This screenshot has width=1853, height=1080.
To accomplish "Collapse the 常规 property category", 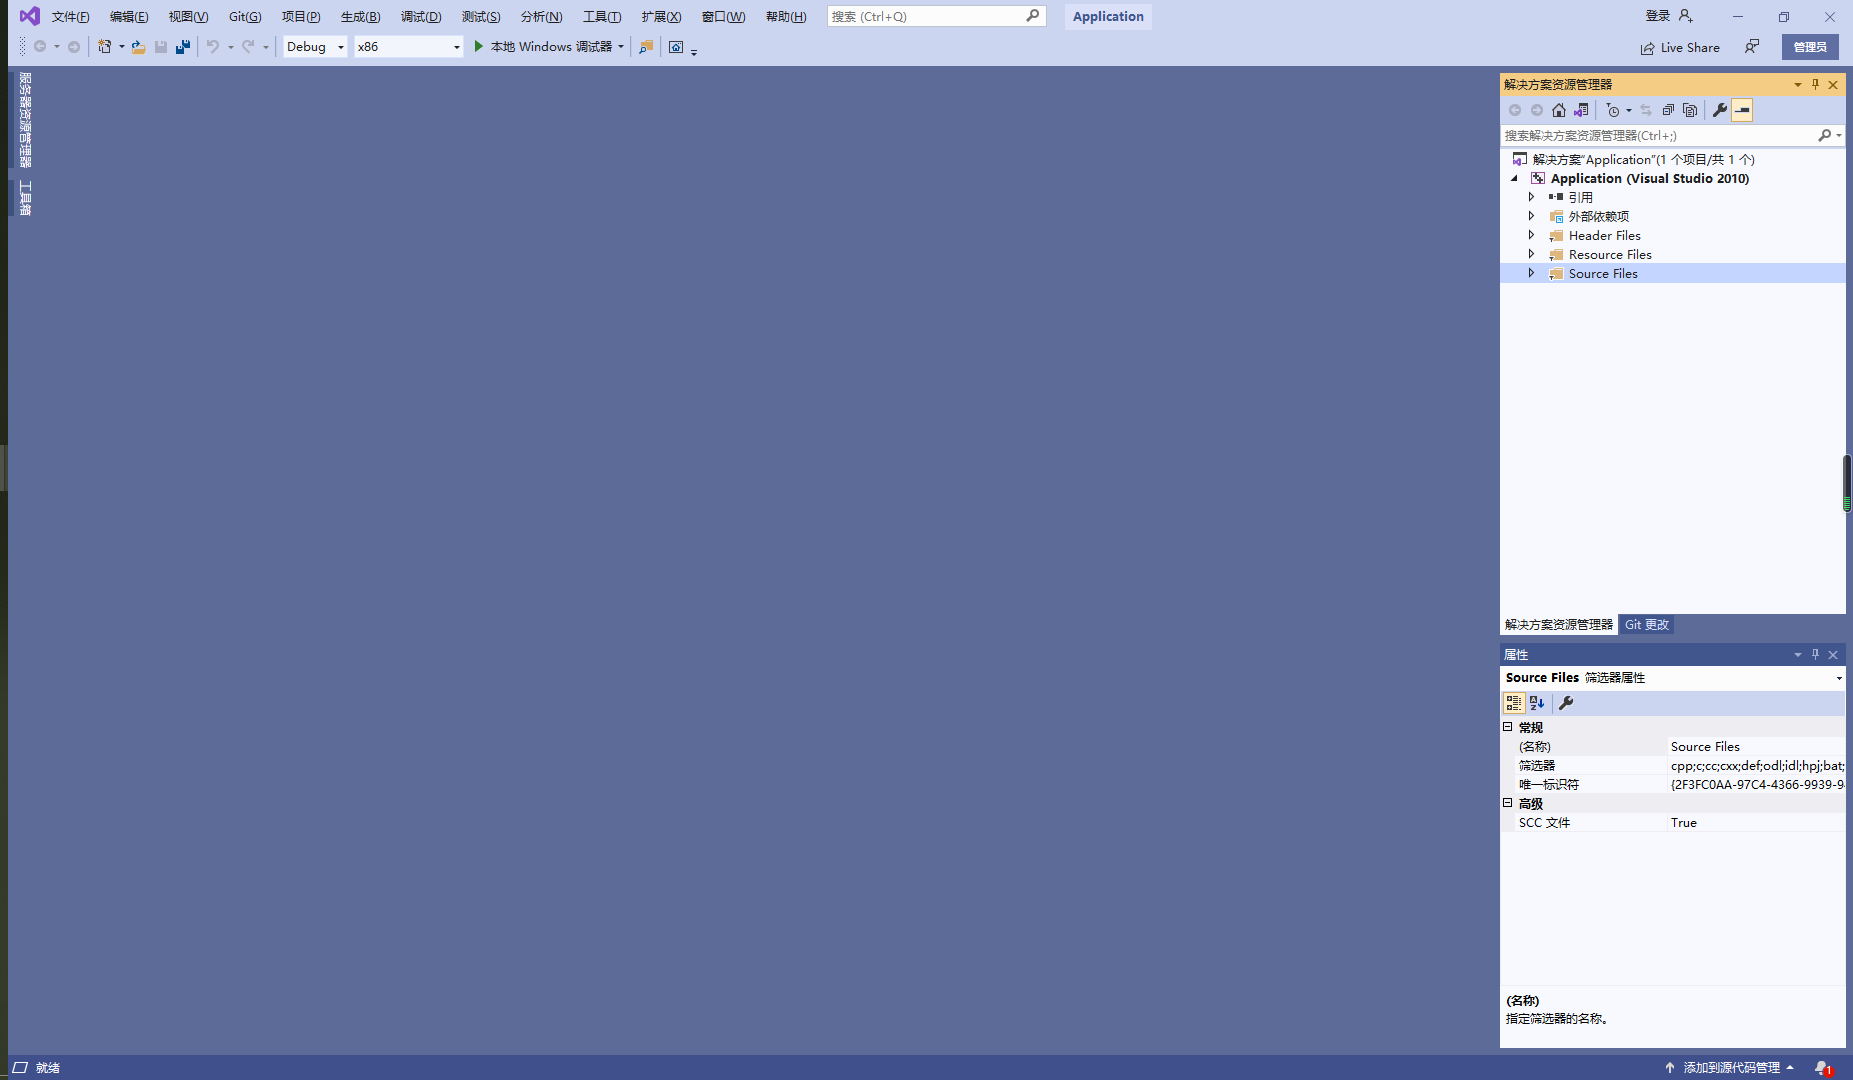I will point(1508,727).
